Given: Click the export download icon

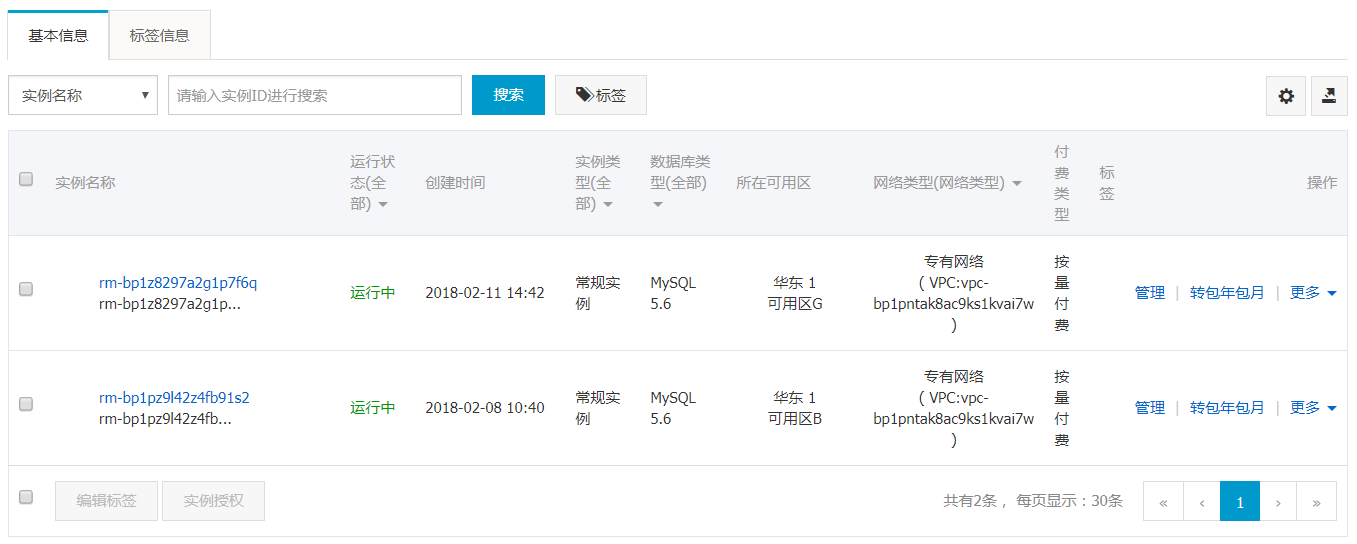Looking at the screenshot, I should point(1329,96).
